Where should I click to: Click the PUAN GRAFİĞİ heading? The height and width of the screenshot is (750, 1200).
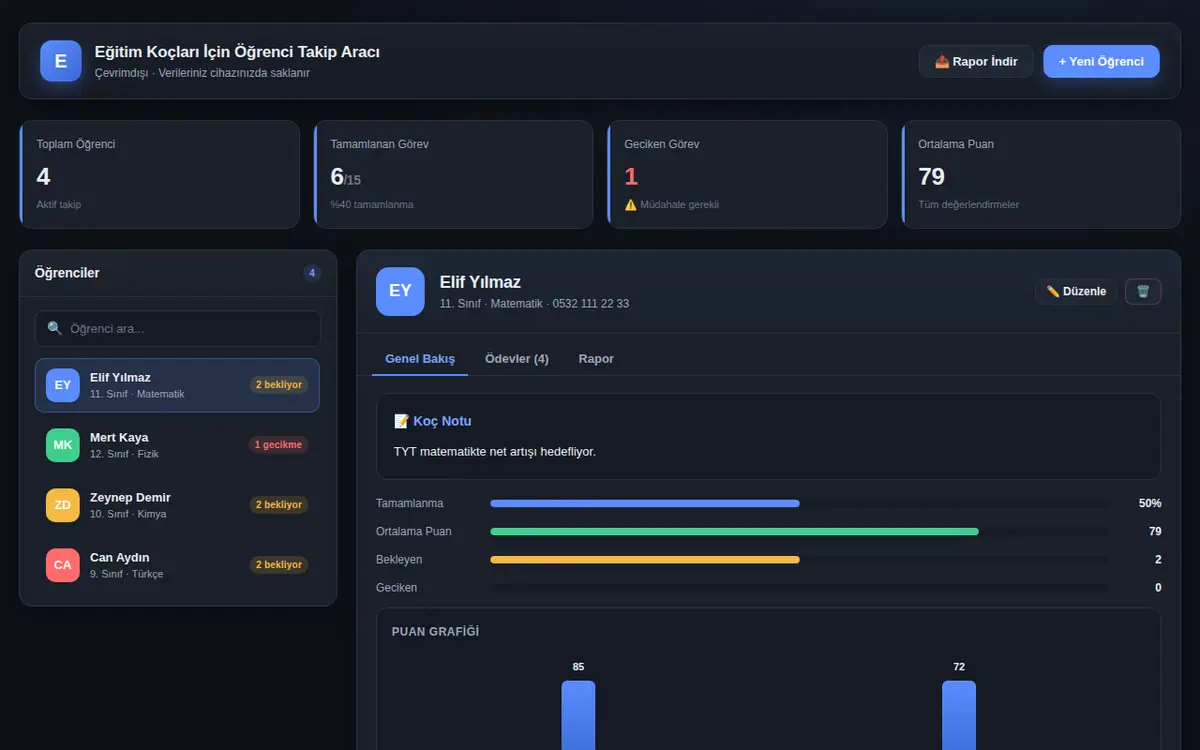point(435,632)
